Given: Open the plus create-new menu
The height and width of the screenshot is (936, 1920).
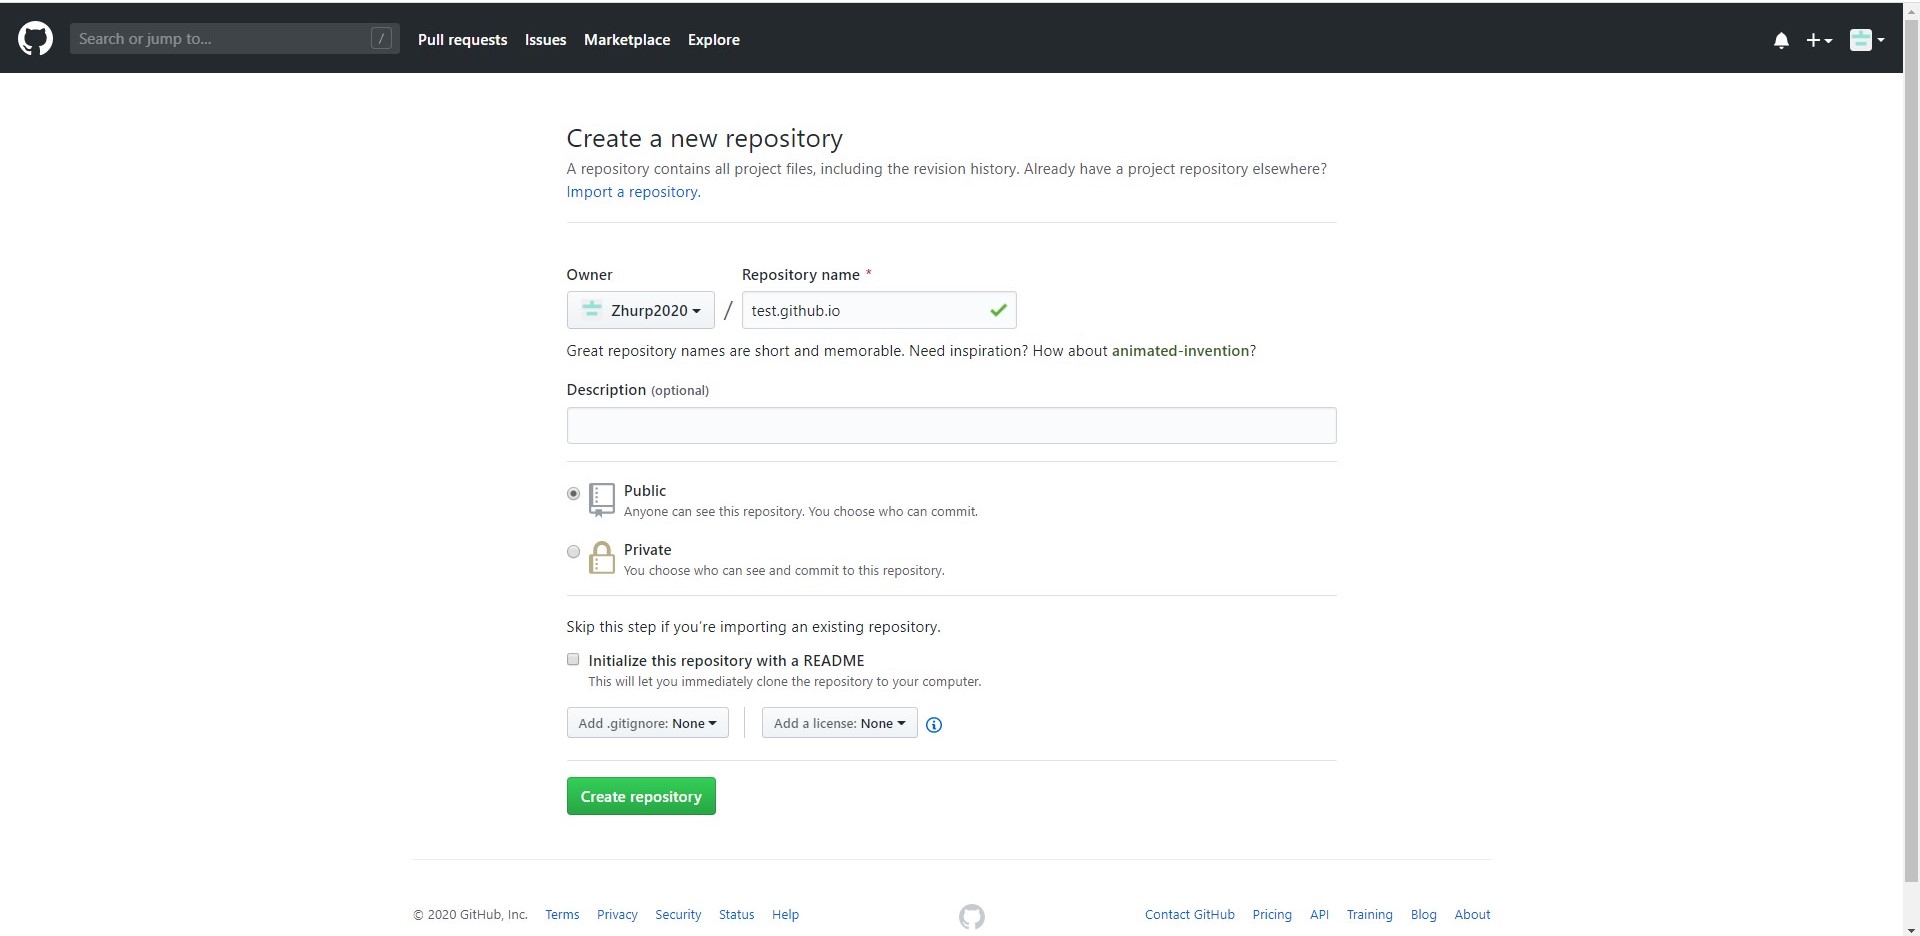Looking at the screenshot, I should (1818, 40).
